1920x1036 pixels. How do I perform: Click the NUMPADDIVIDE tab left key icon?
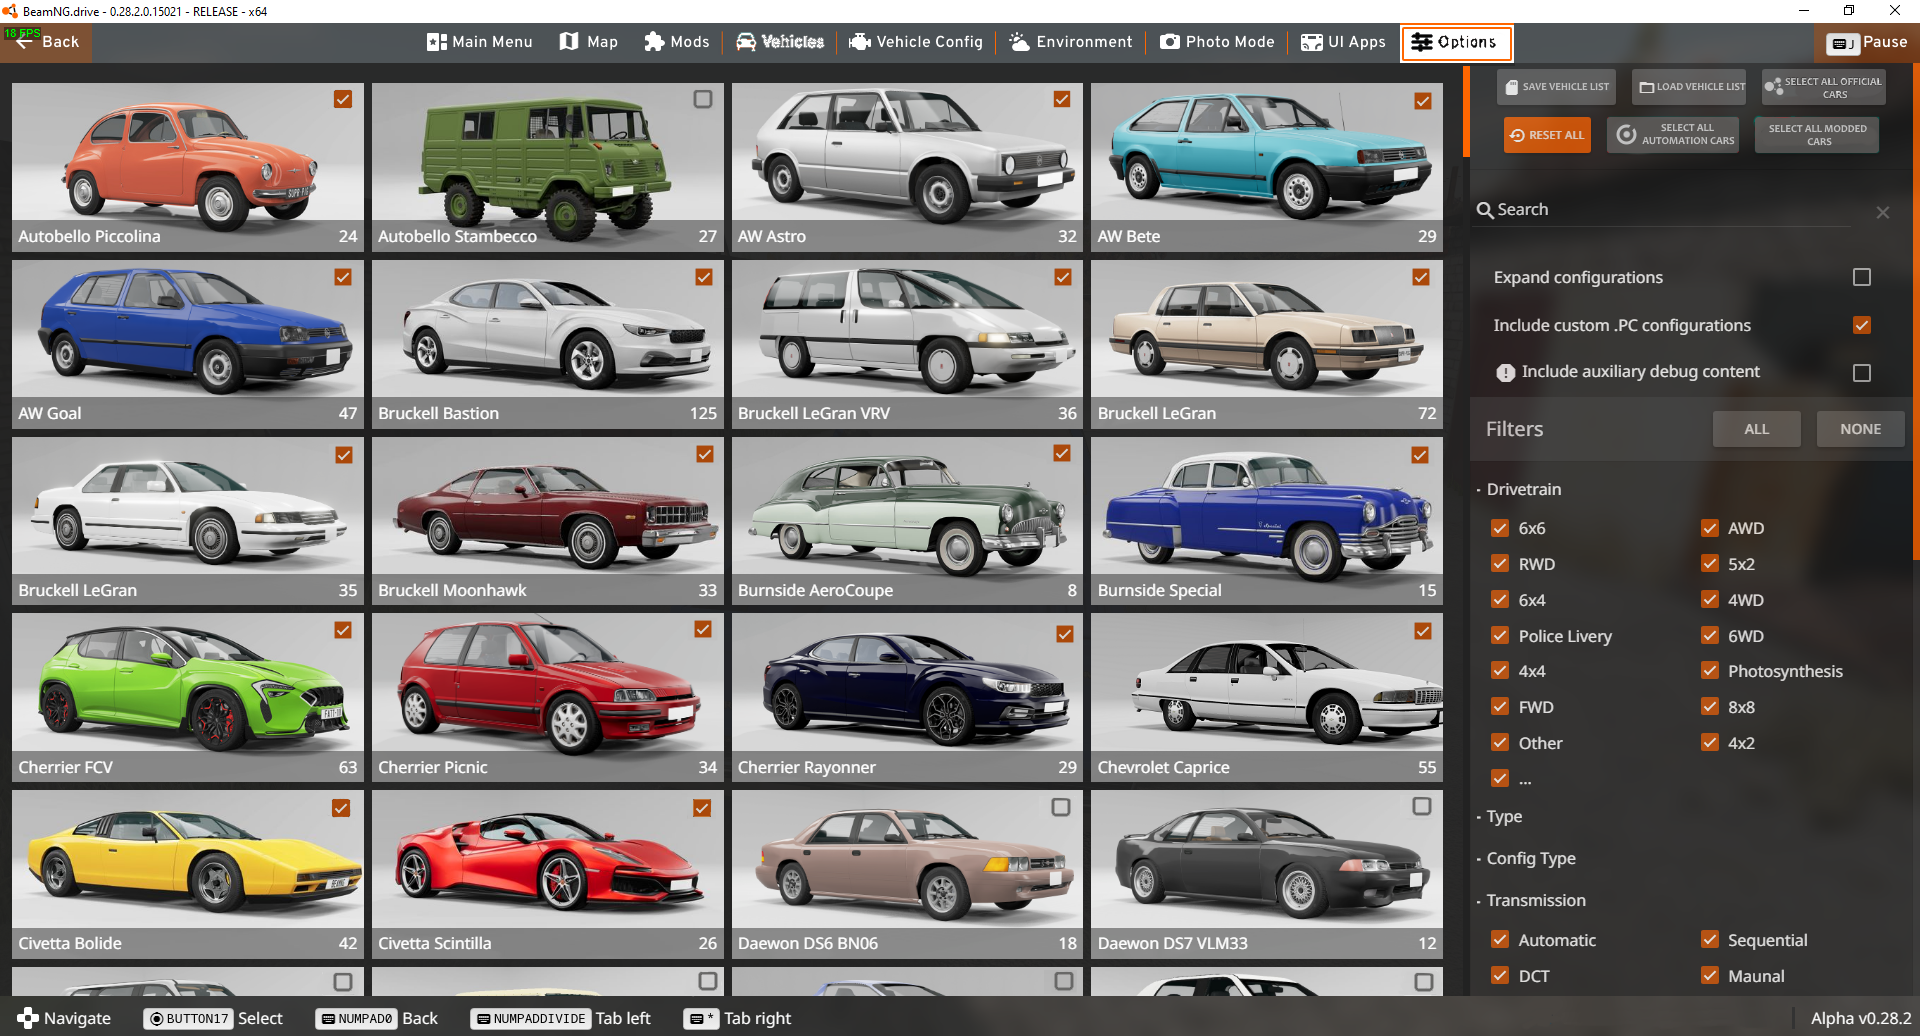(530, 1019)
